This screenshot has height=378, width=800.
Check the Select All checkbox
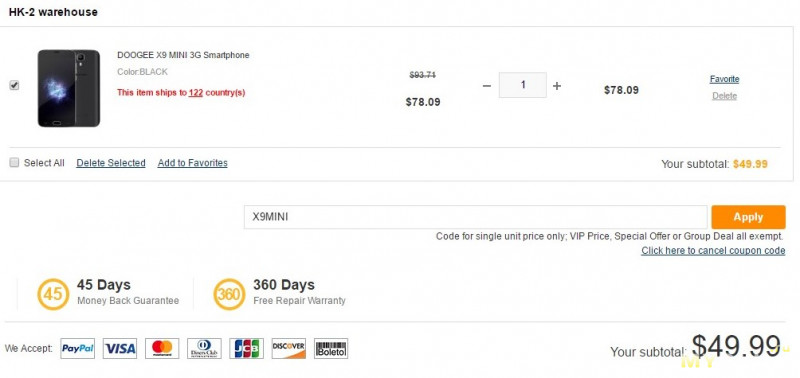click(14, 163)
